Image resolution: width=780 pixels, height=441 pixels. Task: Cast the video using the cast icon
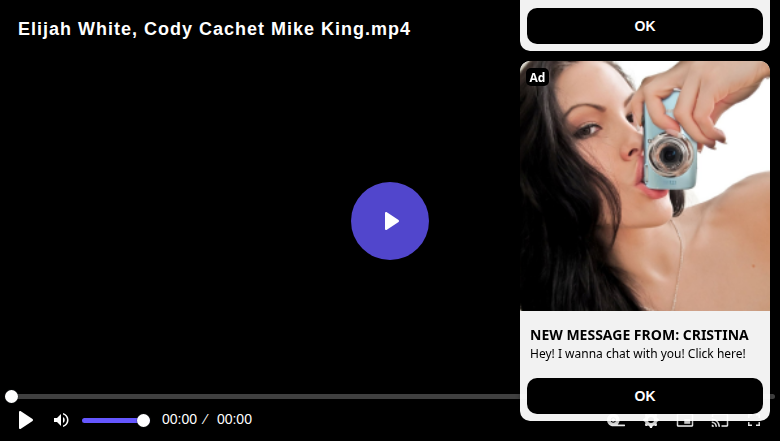tap(719, 422)
